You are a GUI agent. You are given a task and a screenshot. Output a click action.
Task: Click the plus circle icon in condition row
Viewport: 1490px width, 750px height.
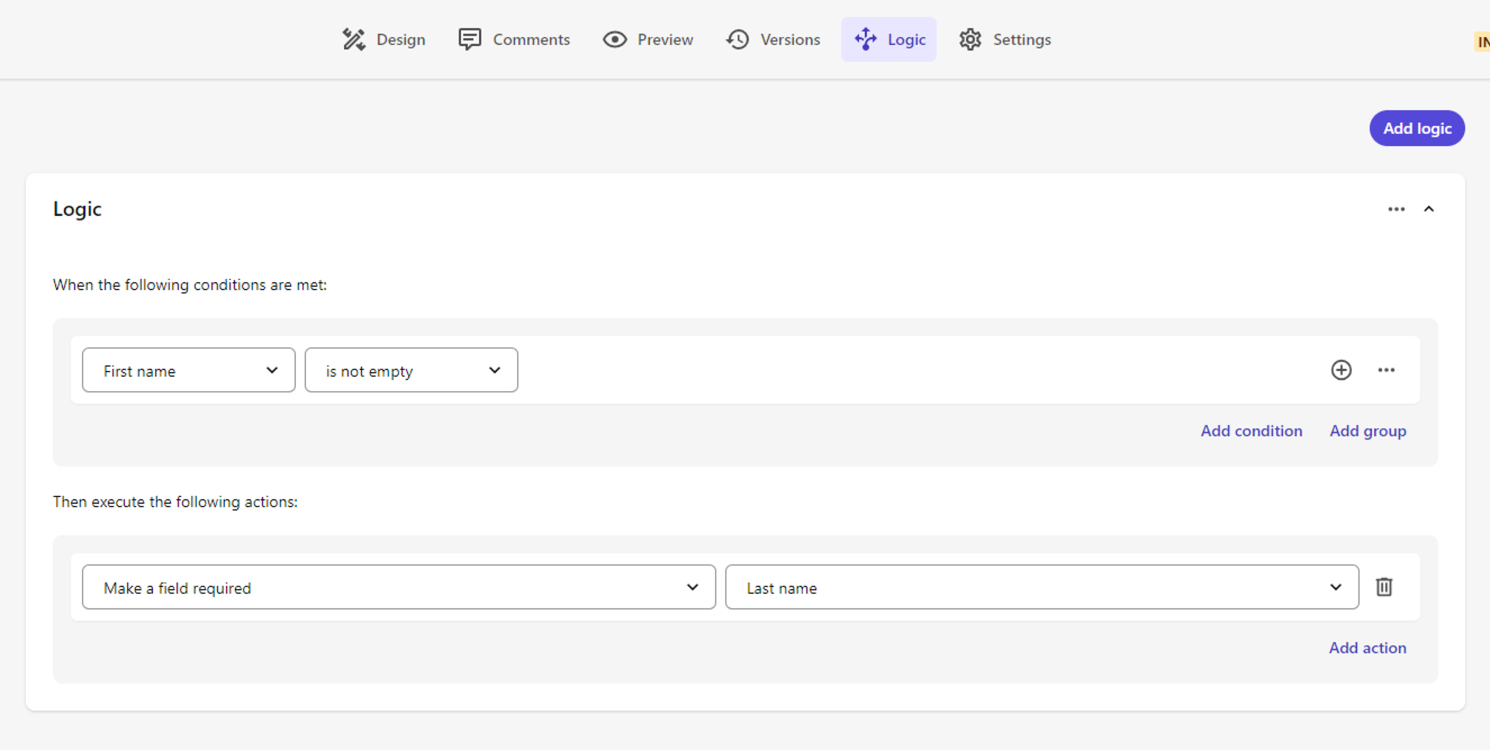point(1341,370)
